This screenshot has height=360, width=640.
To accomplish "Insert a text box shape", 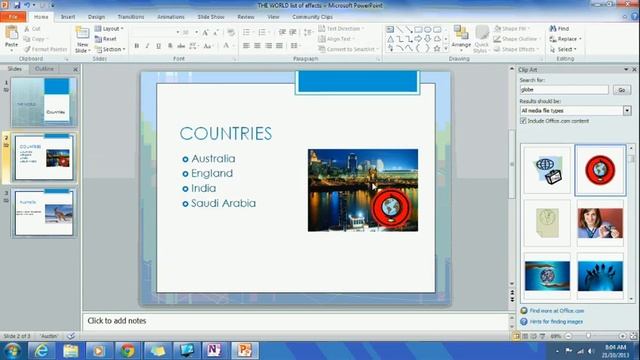I will (390, 29).
